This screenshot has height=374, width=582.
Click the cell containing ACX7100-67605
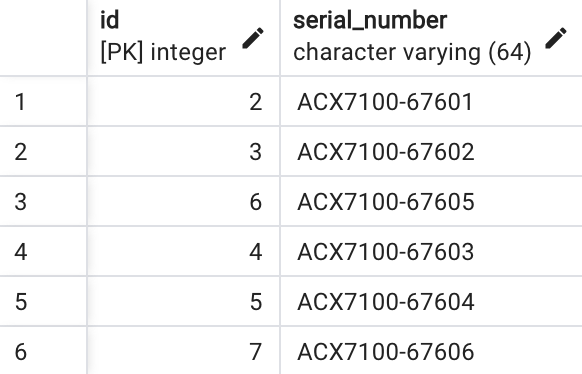click(431, 201)
